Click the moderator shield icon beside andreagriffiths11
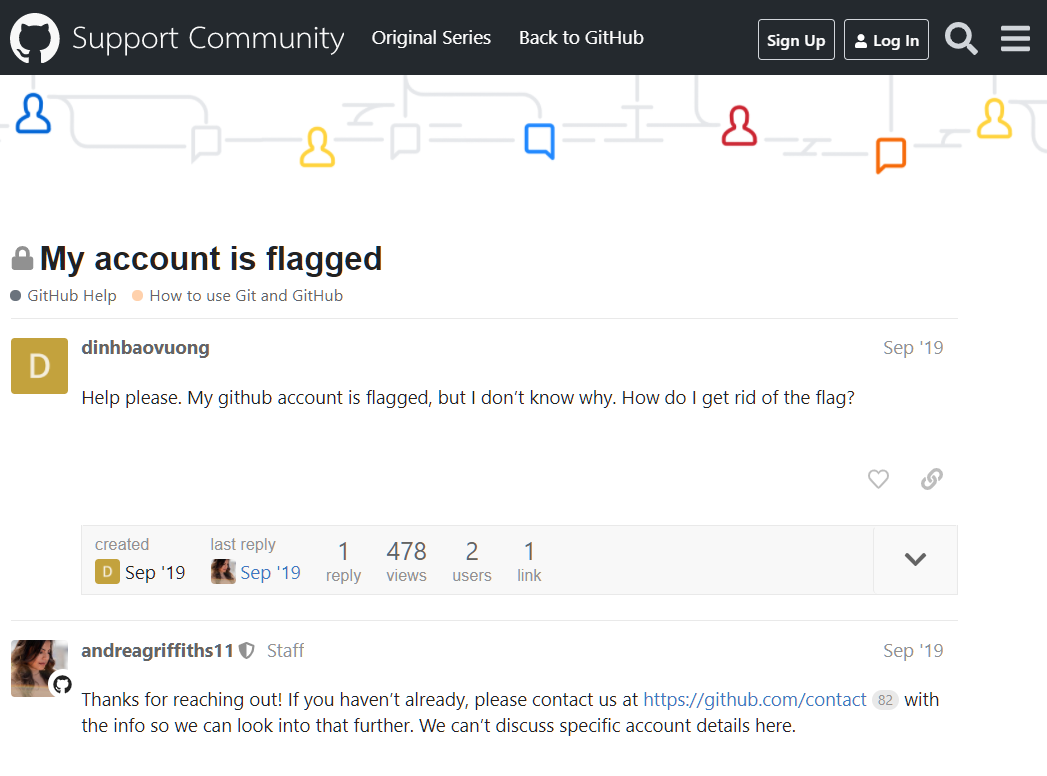Screen dimensions: 1047x776 246,650
